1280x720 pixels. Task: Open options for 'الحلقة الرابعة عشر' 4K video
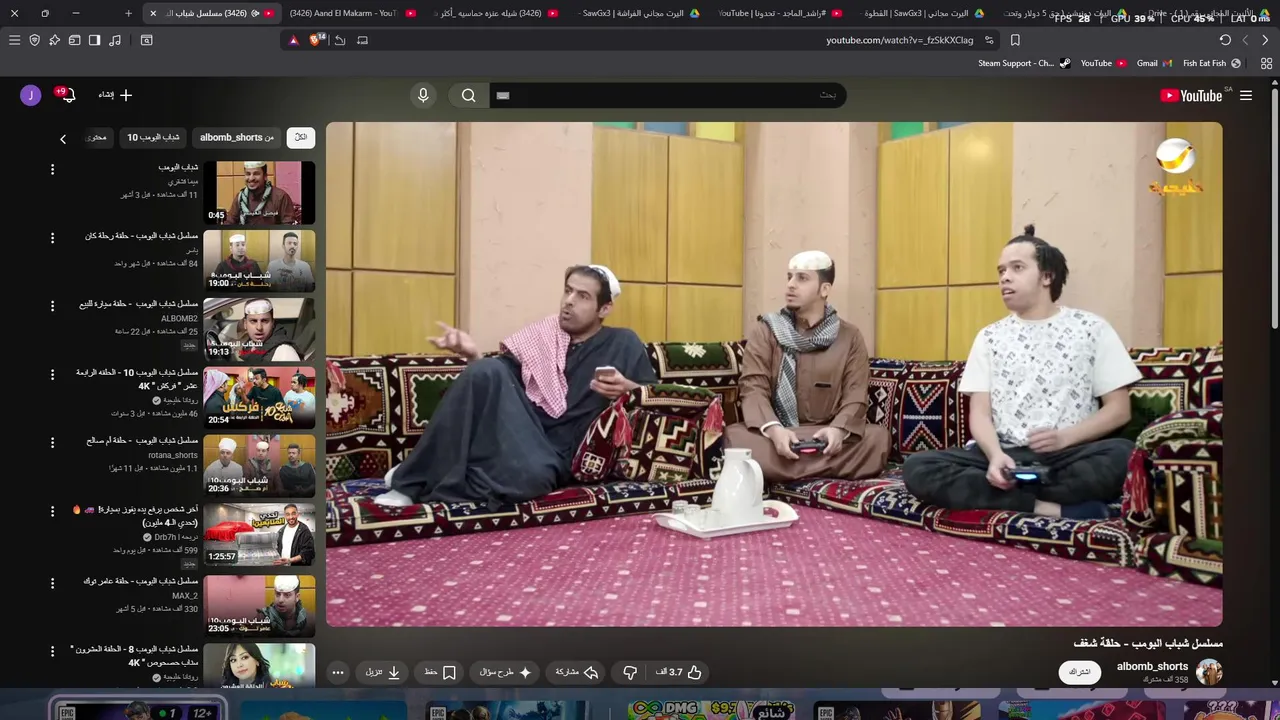click(53, 374)
